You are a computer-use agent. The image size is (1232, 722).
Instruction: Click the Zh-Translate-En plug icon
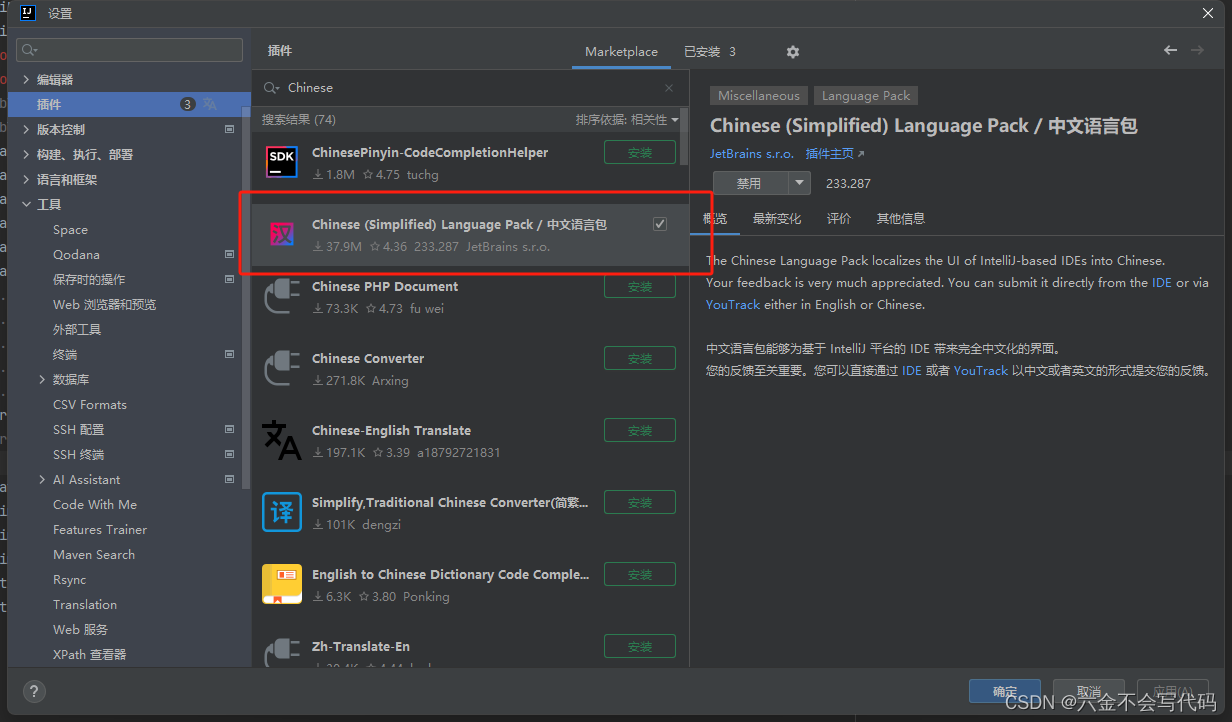click(282, 652)
